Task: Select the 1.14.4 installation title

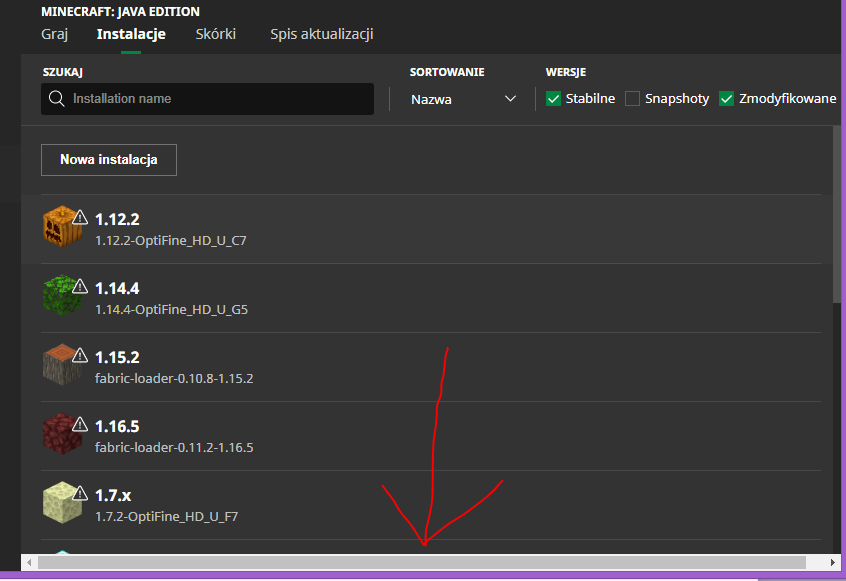Action: click(x=117, y=289)
